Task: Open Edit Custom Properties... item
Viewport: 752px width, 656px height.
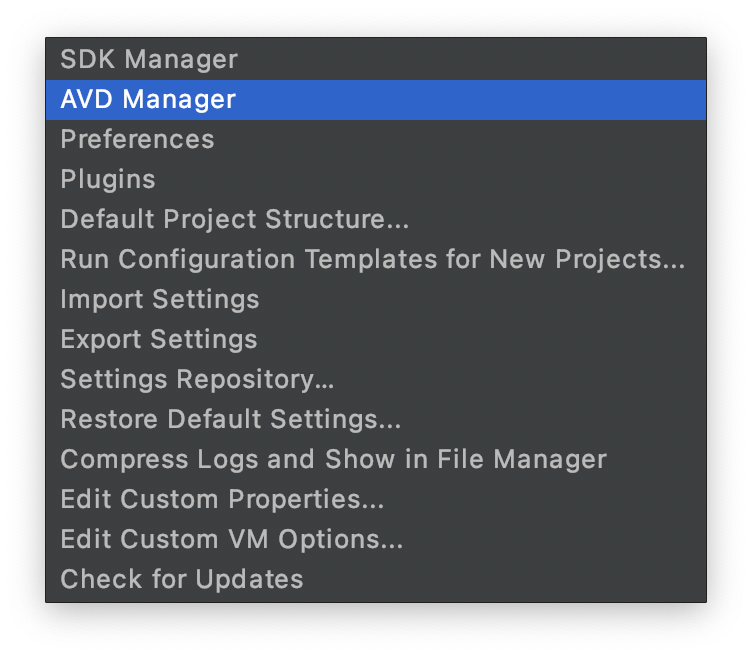Action: [376, 499]
